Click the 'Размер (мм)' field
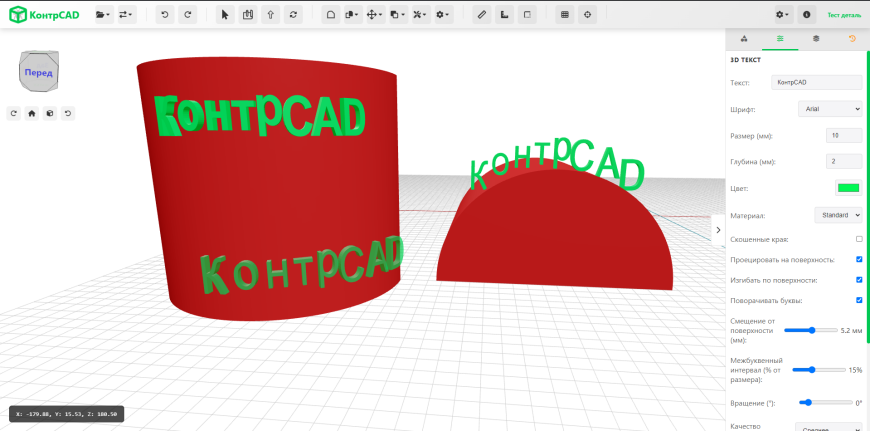Image resolution: width=870 pixels, height=431 pixels. pyautogui.click(x=844, y=135)
